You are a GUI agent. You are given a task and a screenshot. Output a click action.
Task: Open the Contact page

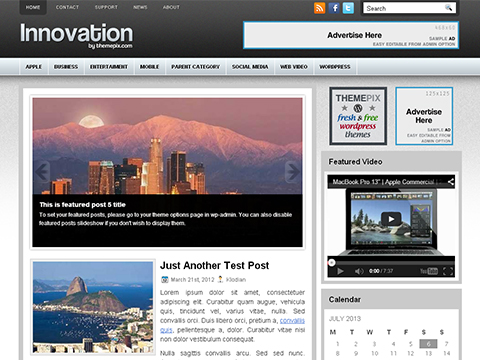coord(67,7)
